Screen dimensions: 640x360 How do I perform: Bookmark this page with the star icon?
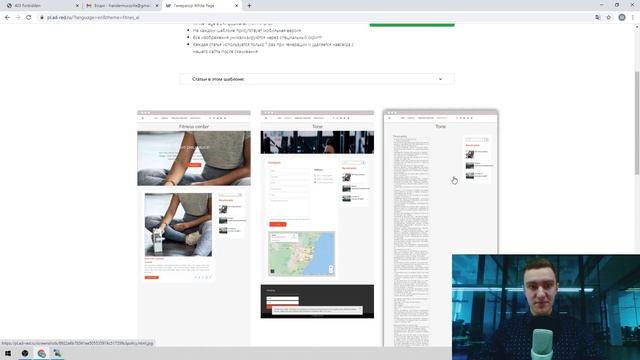pyautogui.click(x=609, y=18)
